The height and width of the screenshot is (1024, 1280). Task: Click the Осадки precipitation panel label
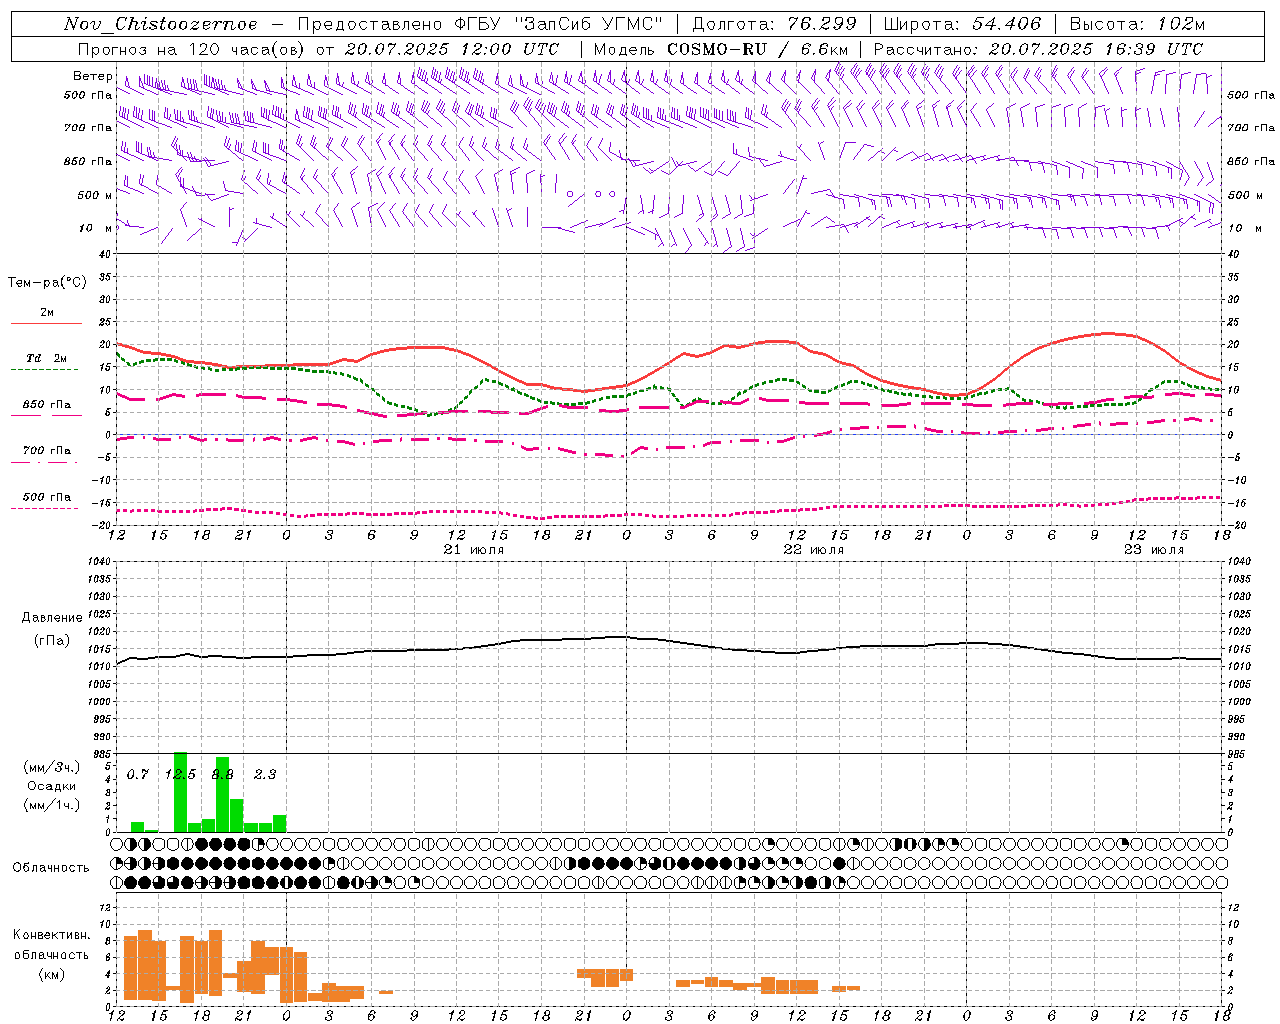tap(51, 786)
